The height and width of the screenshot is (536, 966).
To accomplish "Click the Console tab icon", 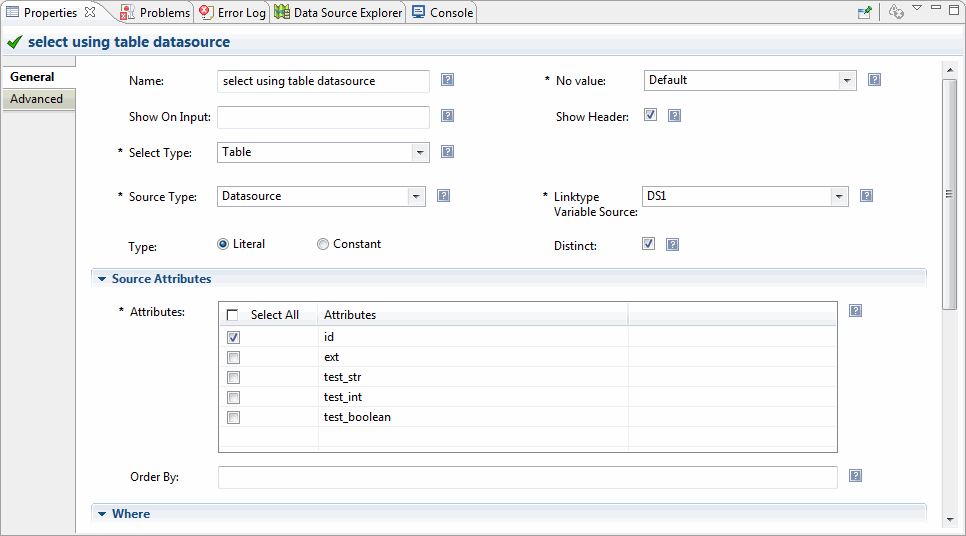I will tap(418, 12).
